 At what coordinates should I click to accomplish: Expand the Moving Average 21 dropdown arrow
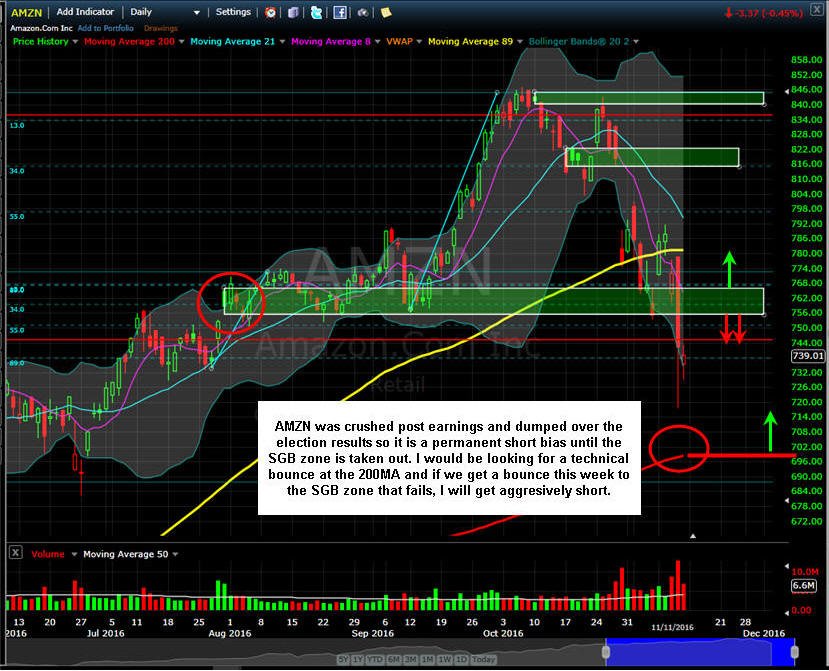point(282,42)
